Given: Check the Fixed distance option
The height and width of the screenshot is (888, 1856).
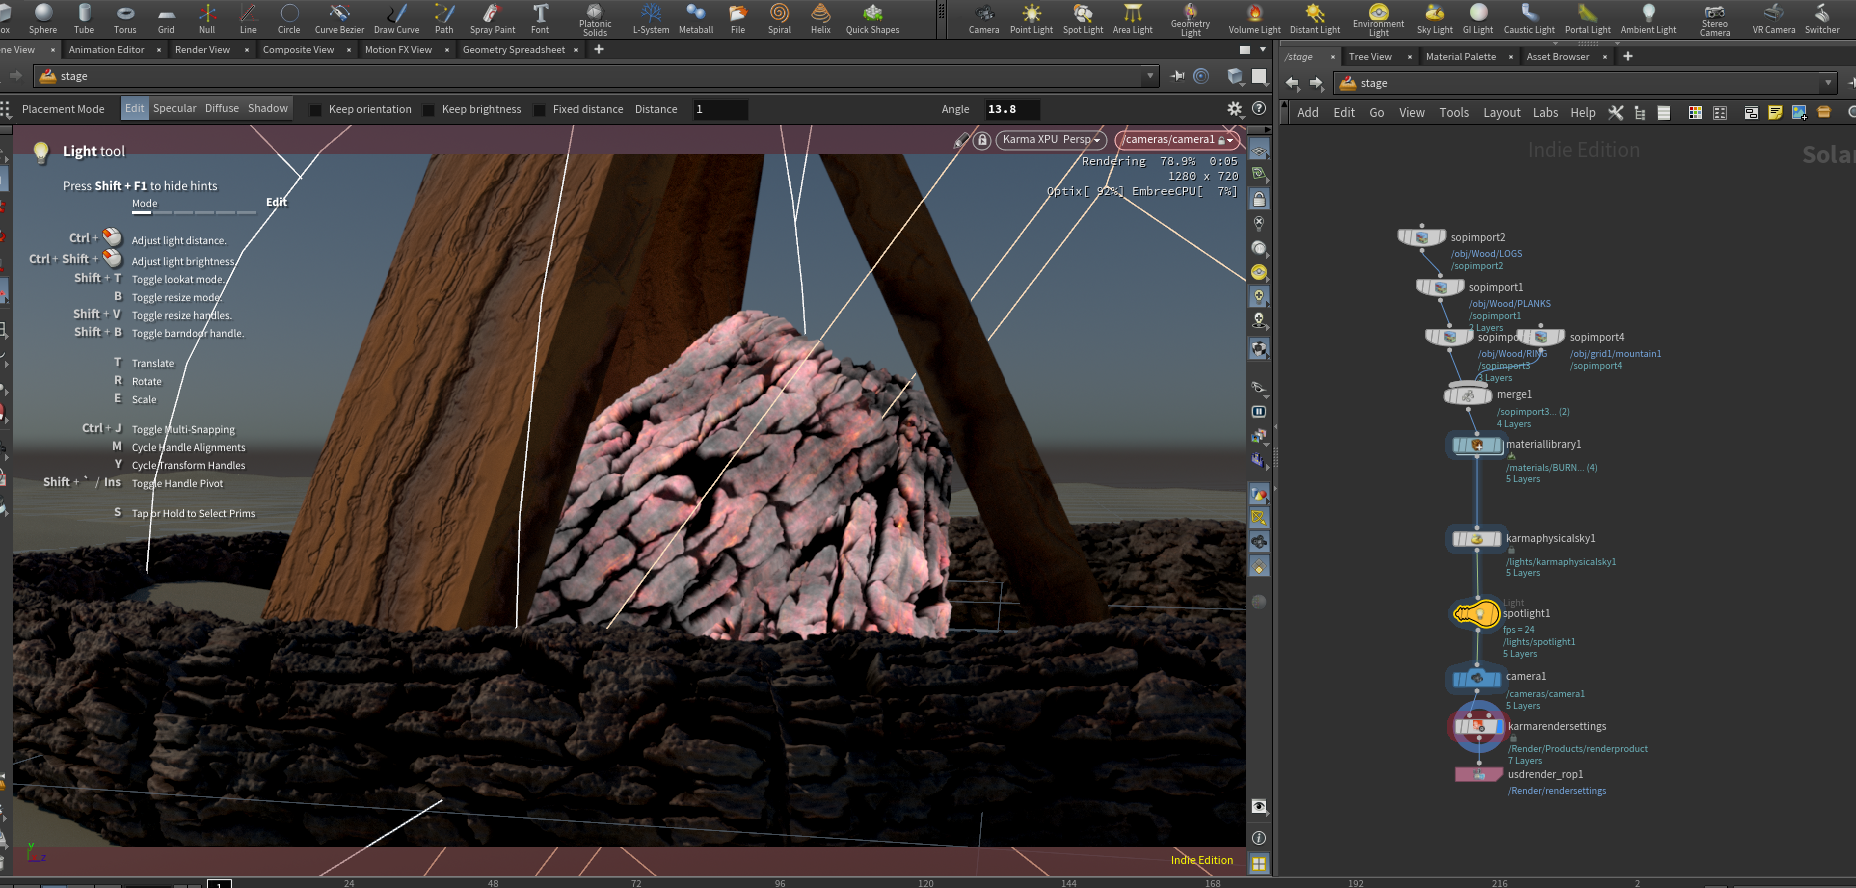Looking at the screenshot, I should click(x=540, y=110).
